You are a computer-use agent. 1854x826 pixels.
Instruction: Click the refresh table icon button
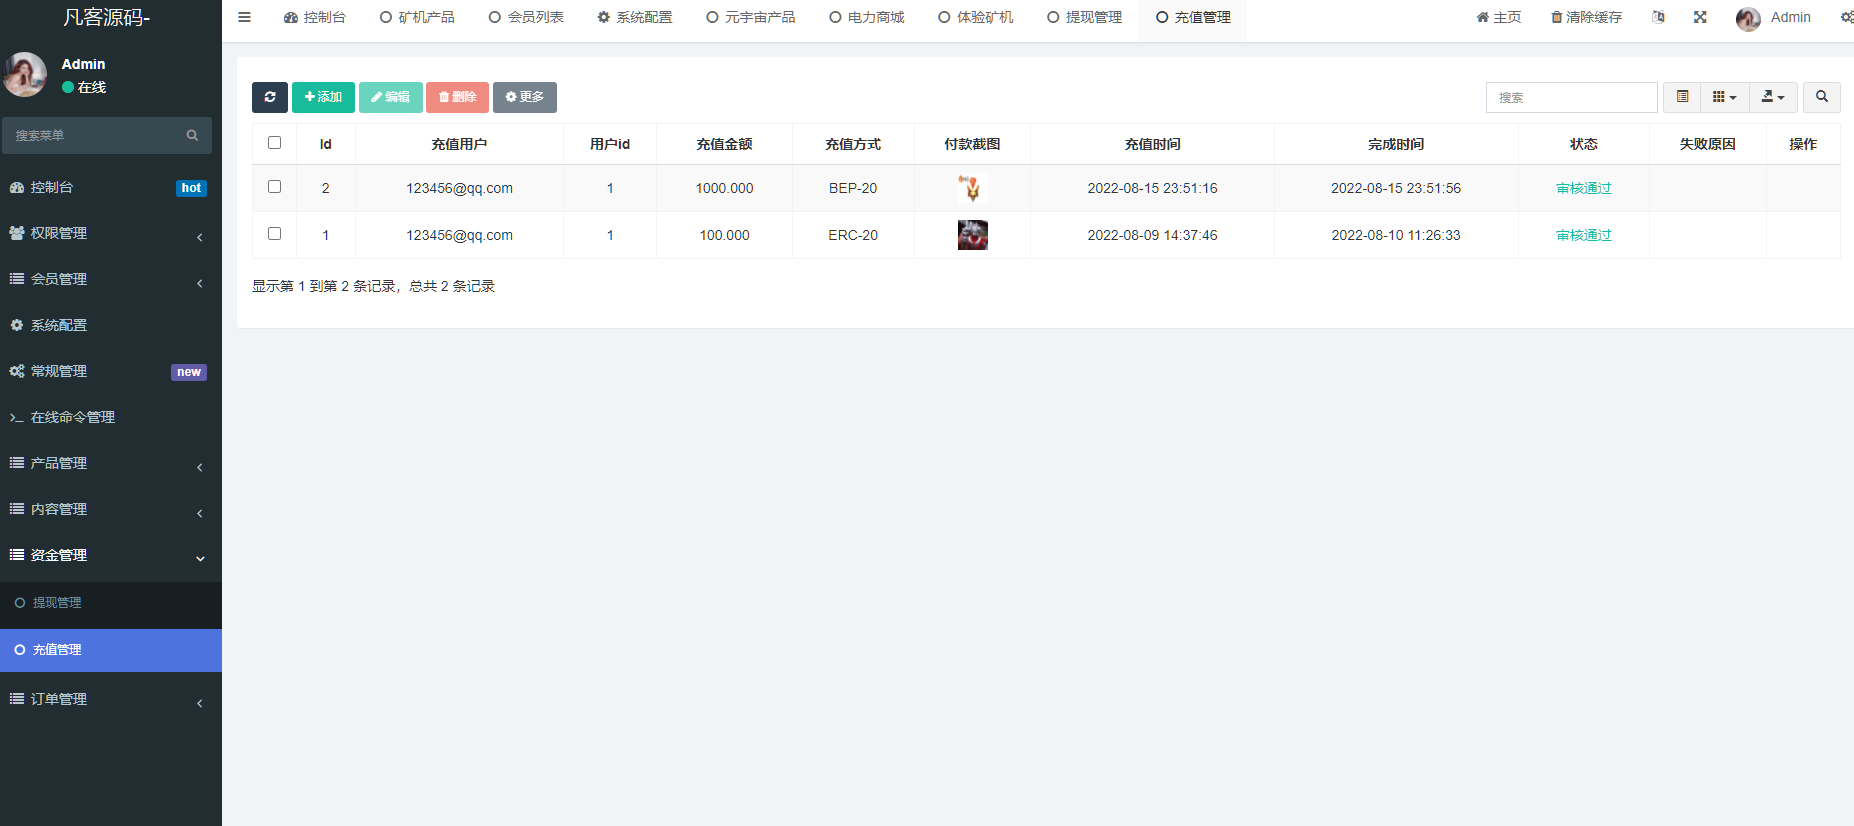[270, 97]
